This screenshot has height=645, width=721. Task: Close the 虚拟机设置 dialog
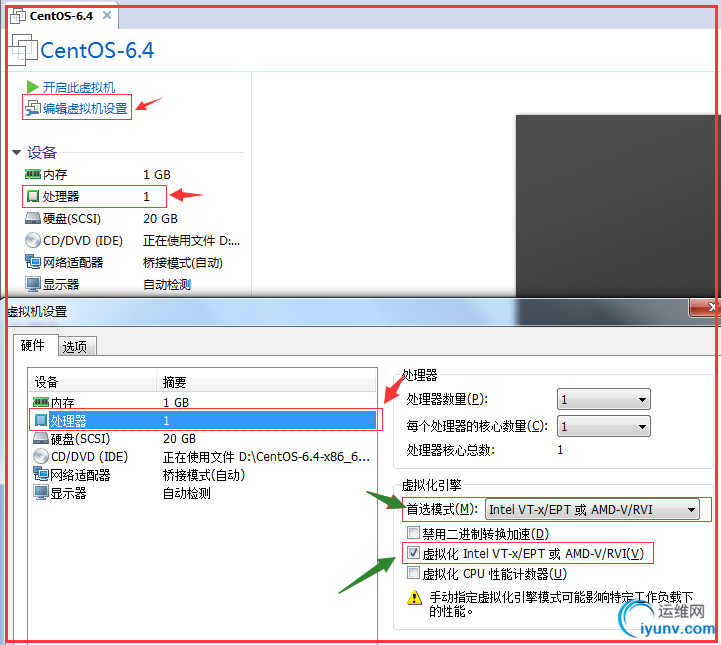tap(706, 307)
